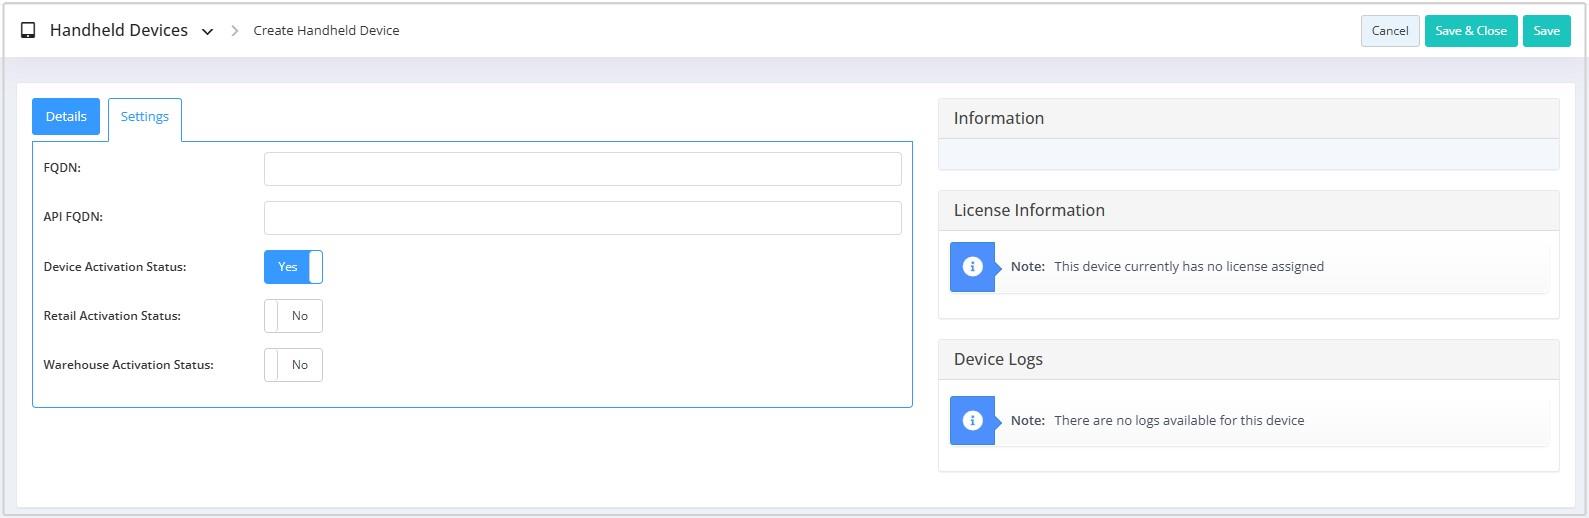The image size is (1589, 518).
Task: Open the Handheld Devices dropdown chevron
Action: click(207, 32)
